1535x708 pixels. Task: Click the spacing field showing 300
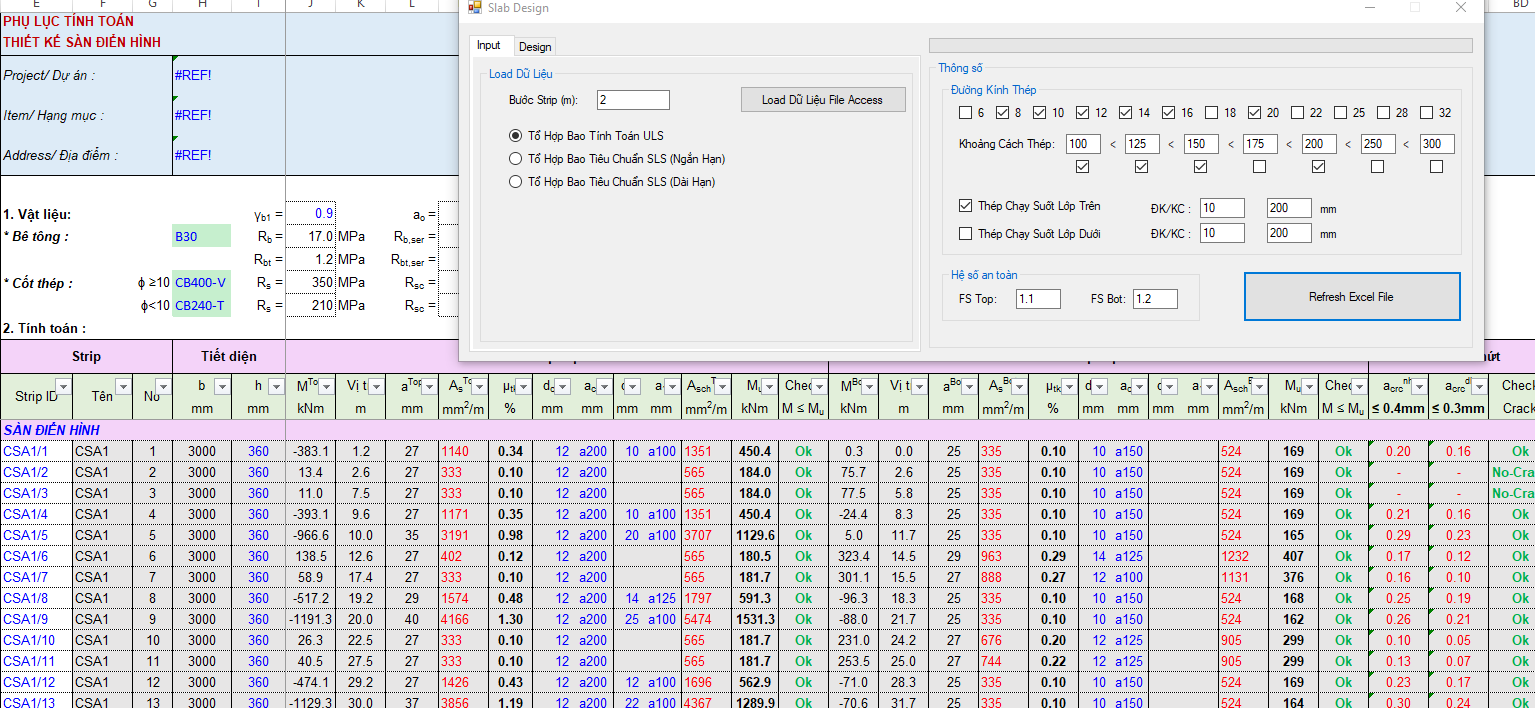pyautogui.click(x=1437, y=144)
